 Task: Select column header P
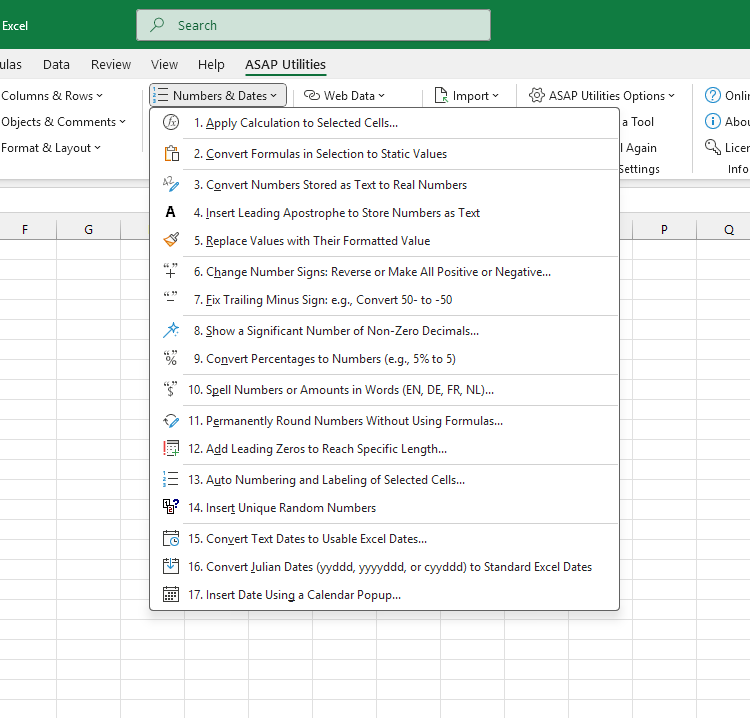click(x=664, y=230)
